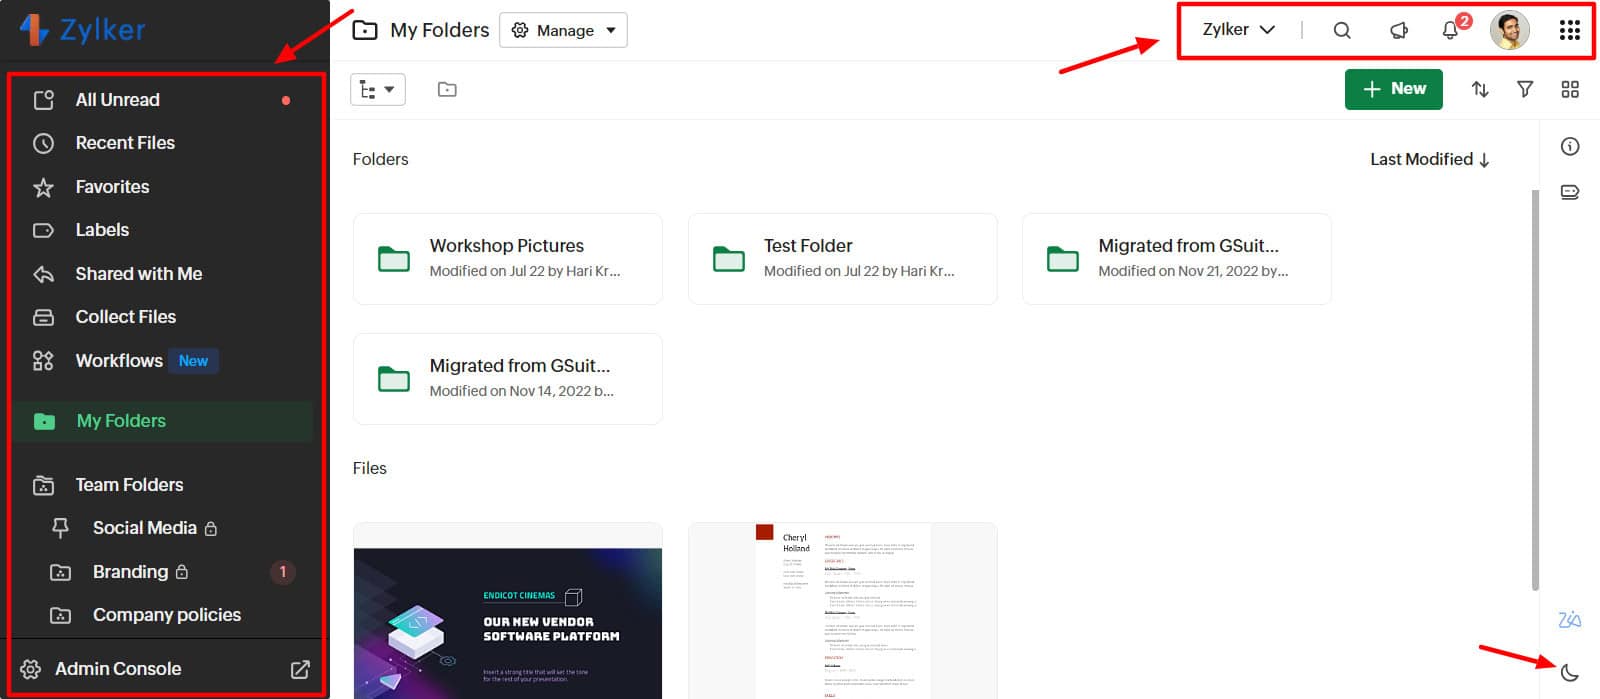This screenshot has height=699, width=1600.
Task: Open the notifications bell
Action: [x=1450, y=30]
